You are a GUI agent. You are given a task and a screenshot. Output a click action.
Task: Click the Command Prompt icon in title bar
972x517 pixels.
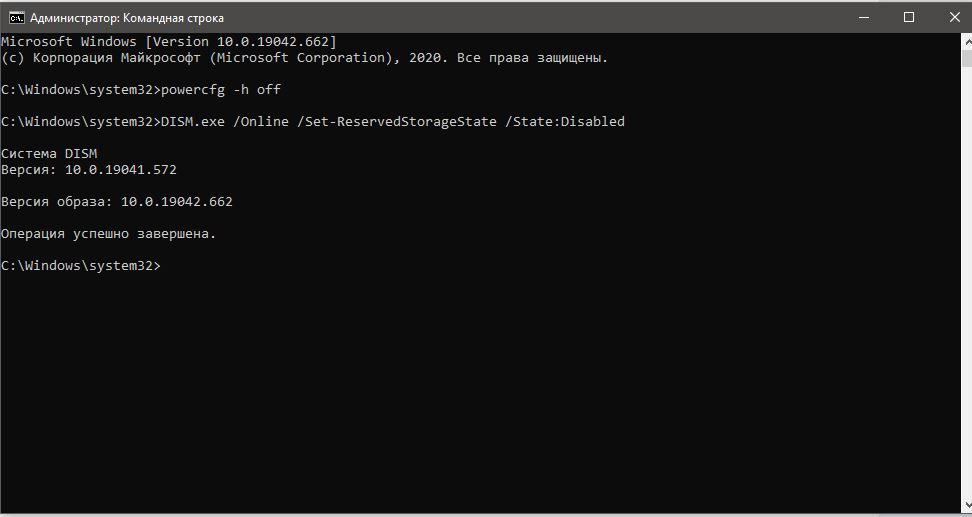[17, 17]
